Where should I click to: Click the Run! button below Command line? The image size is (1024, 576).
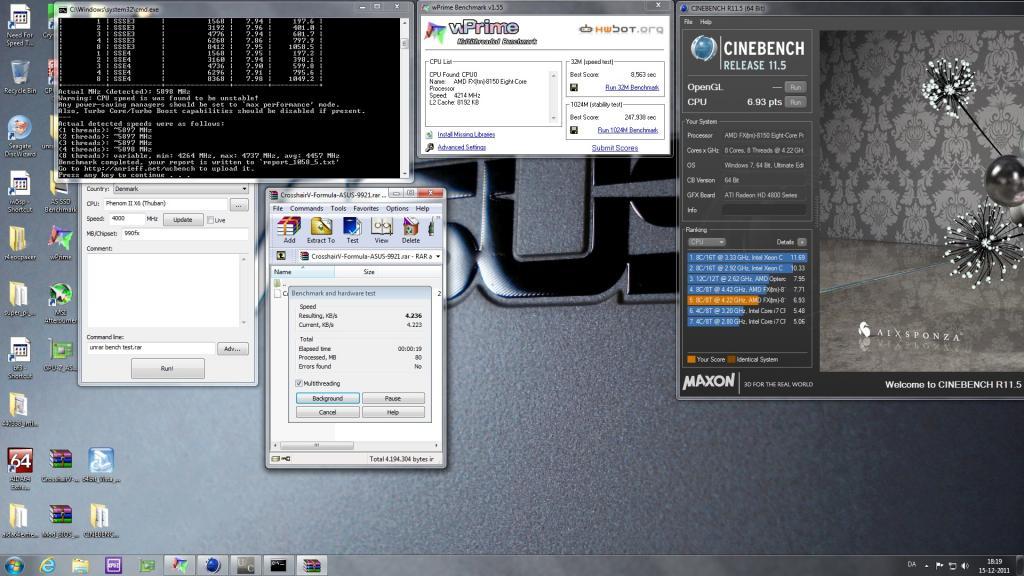[167, 368]
